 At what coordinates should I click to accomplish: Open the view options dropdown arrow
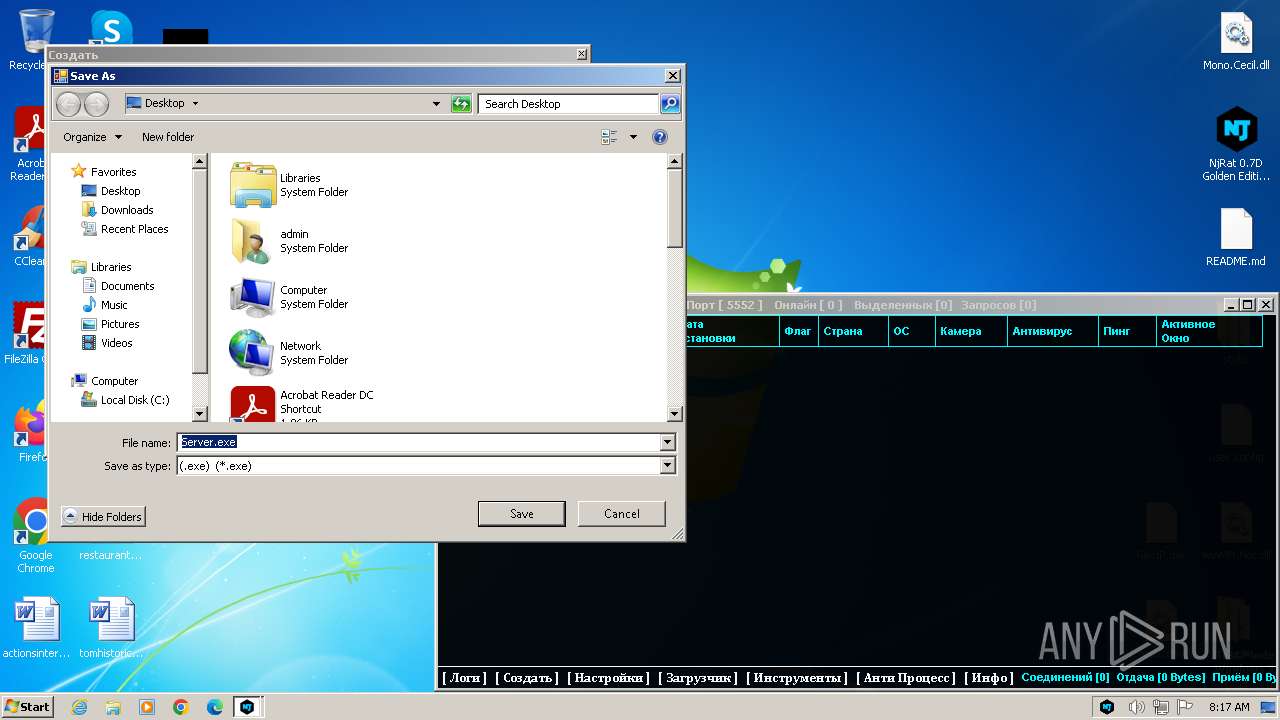(633, 137)
